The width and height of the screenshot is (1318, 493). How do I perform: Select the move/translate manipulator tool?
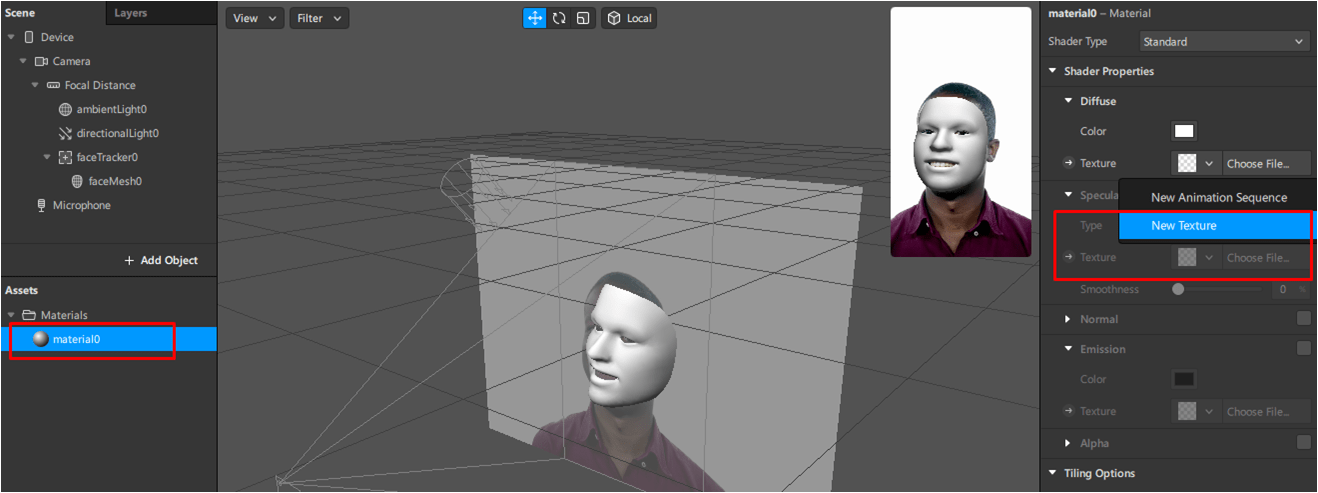point(535,18)
